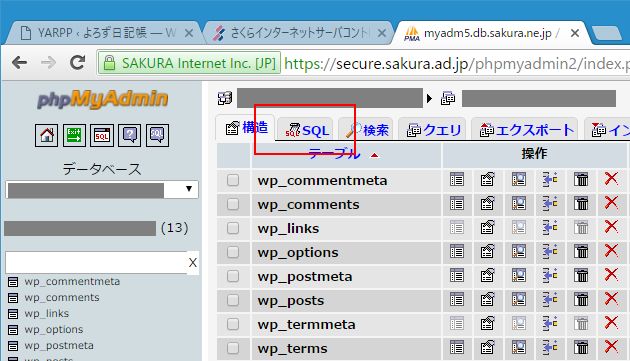630x361 pixels.
Task: Open structure icon for wp_comments row
Action: coord(487,203)
